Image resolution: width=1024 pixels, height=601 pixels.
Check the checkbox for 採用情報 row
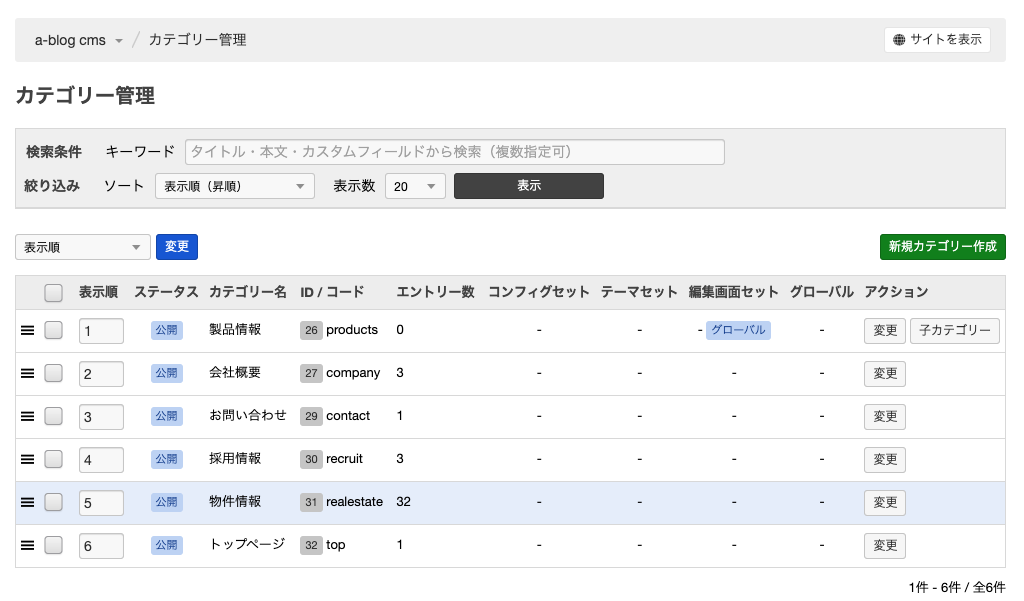(54, 459)
